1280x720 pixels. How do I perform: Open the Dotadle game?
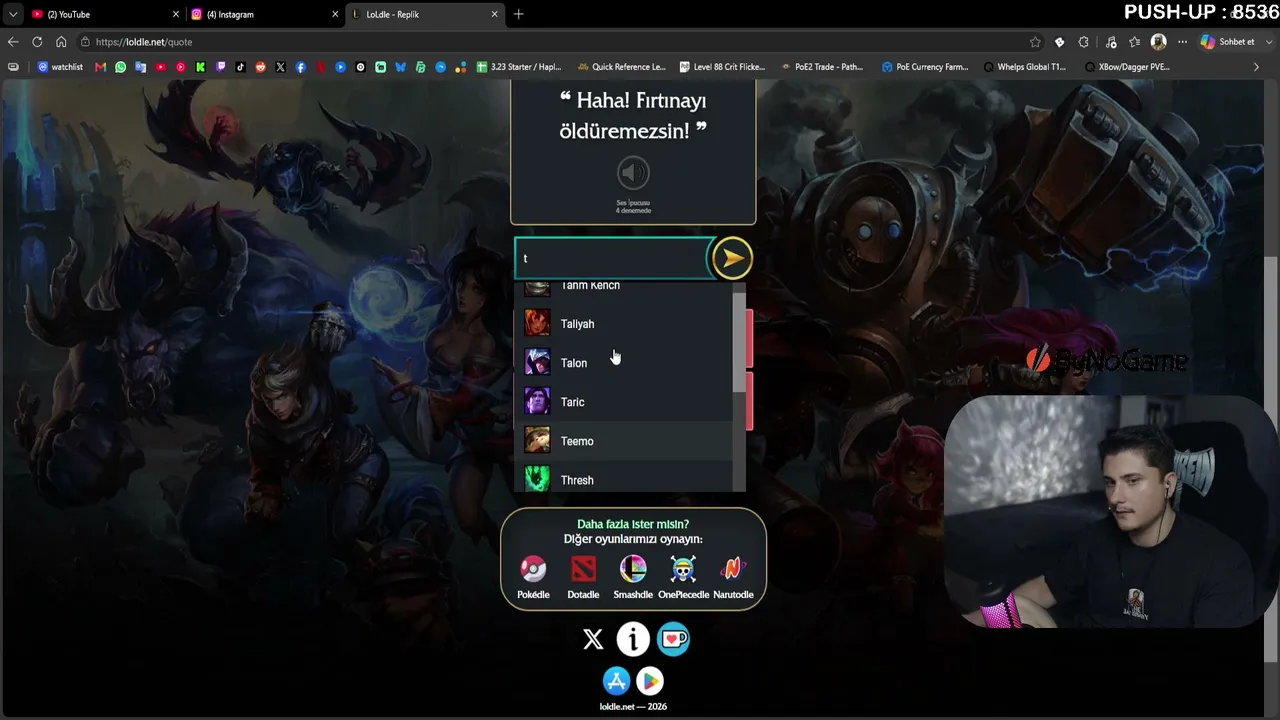click(x=583, y=577)
